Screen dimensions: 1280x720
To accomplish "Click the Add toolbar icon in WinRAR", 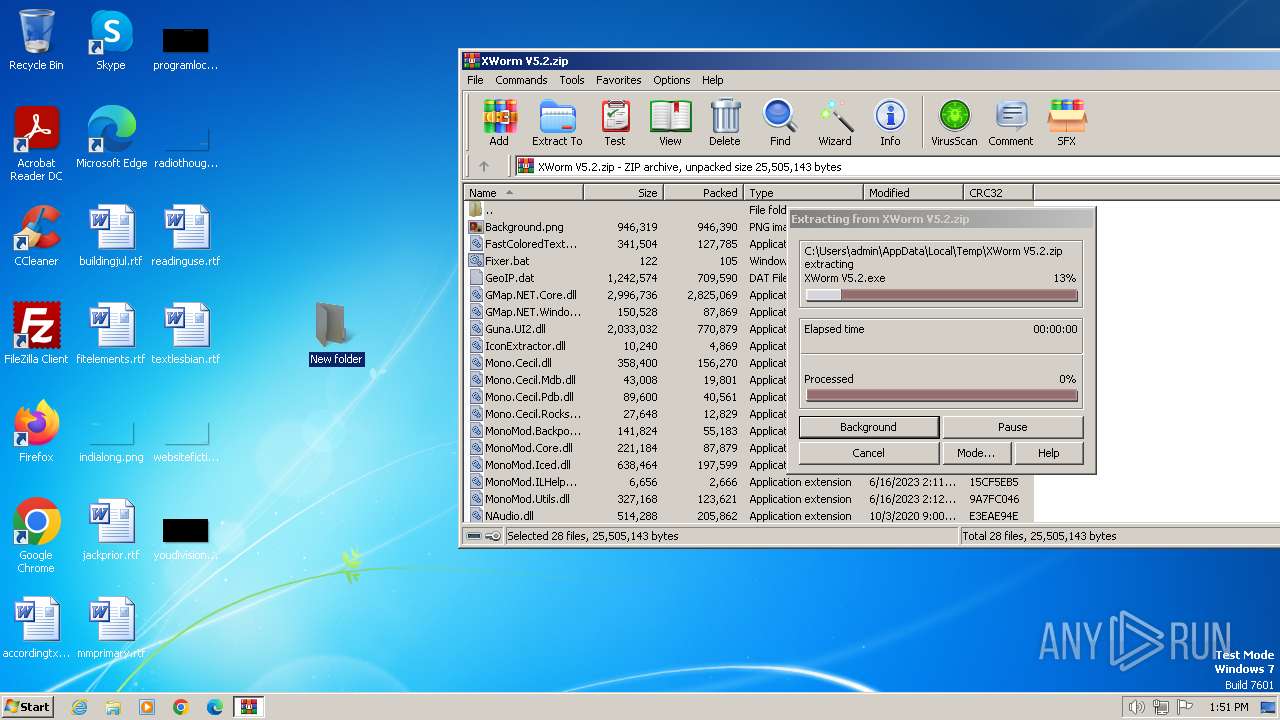I will (x=498, y=123).
